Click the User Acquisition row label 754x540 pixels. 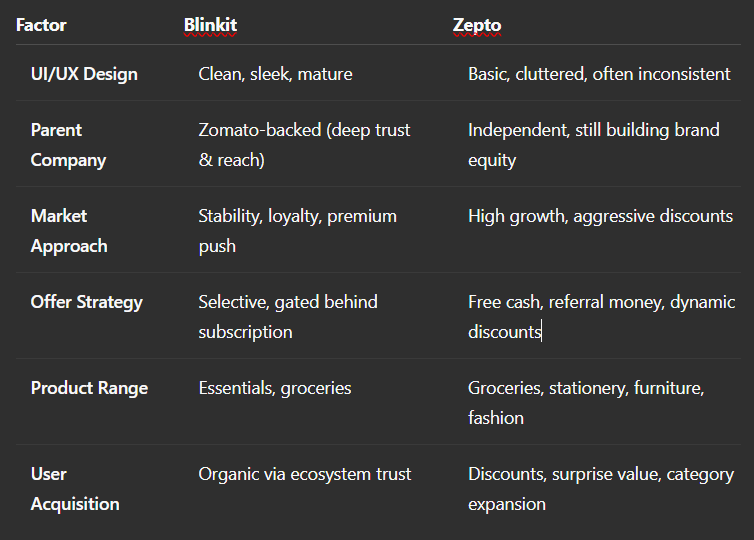pos(74,489)
